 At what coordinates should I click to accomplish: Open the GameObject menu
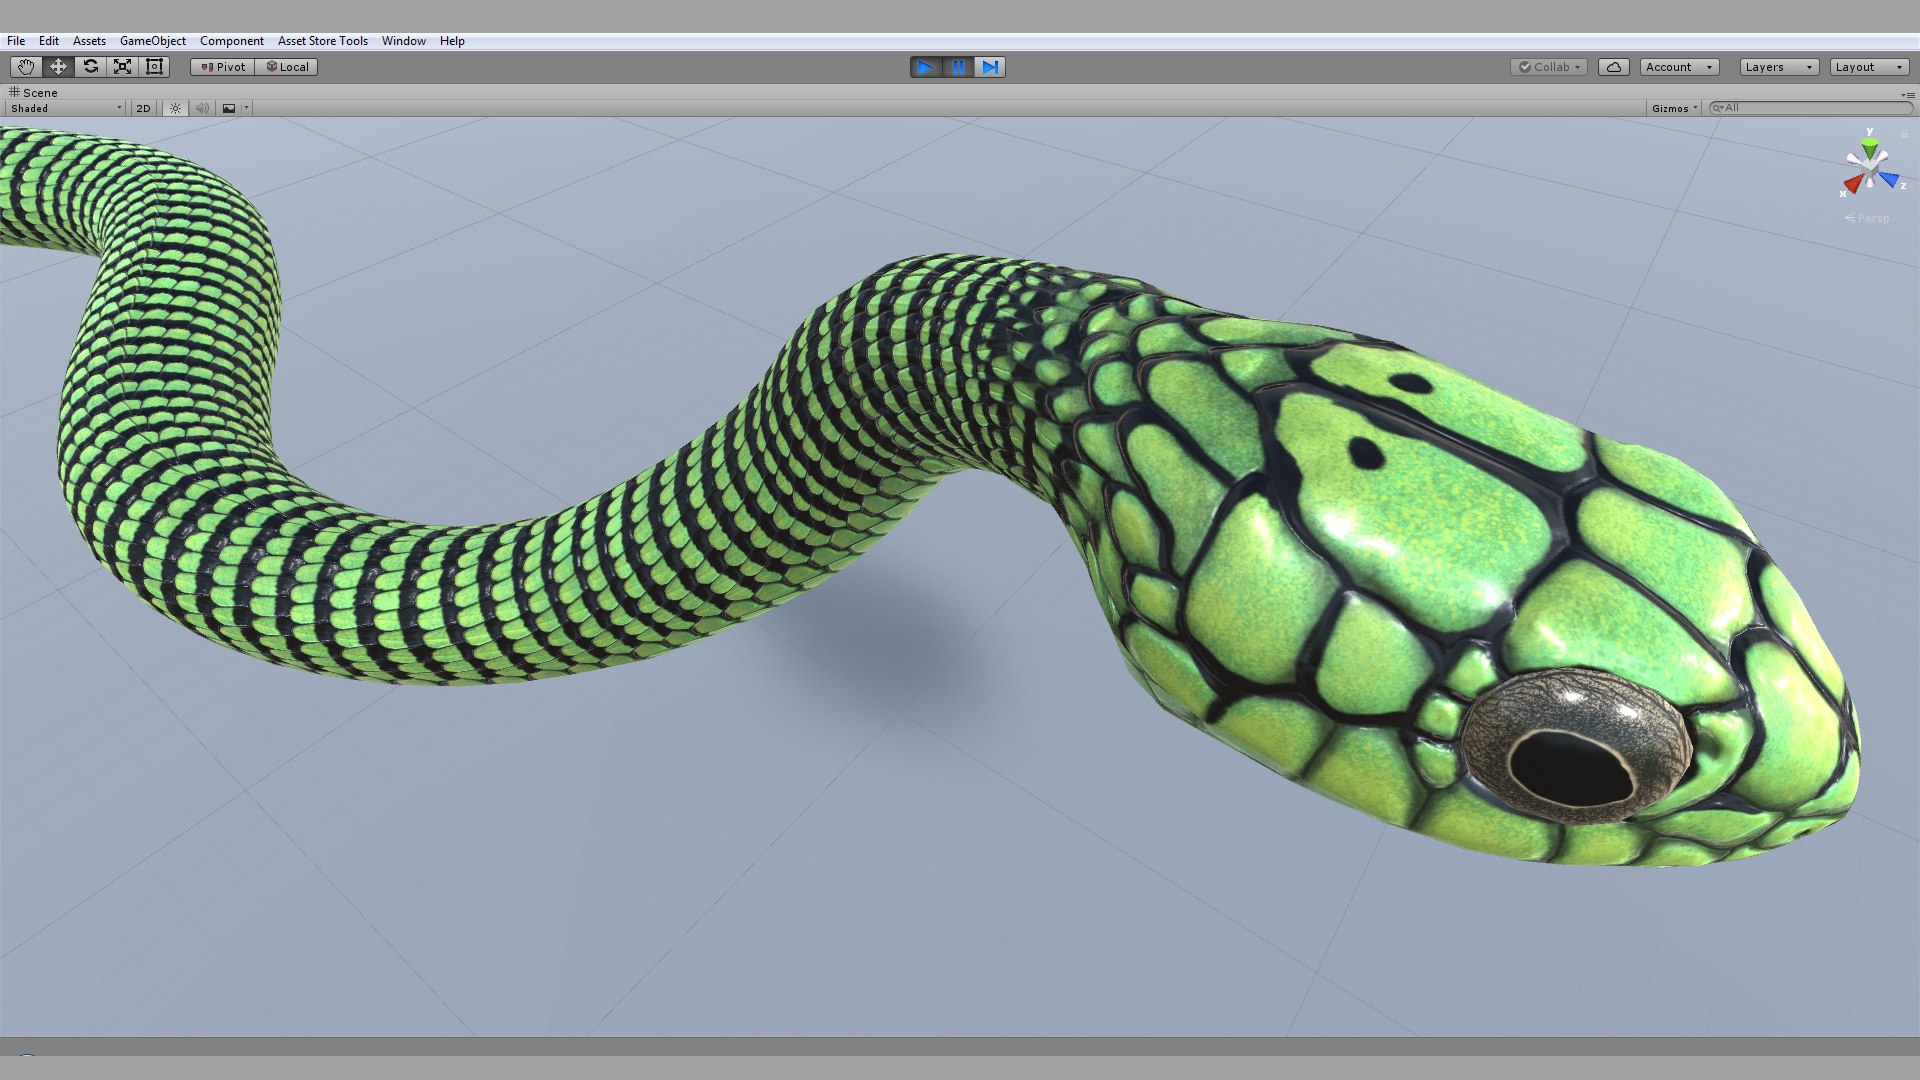point(153,41)
